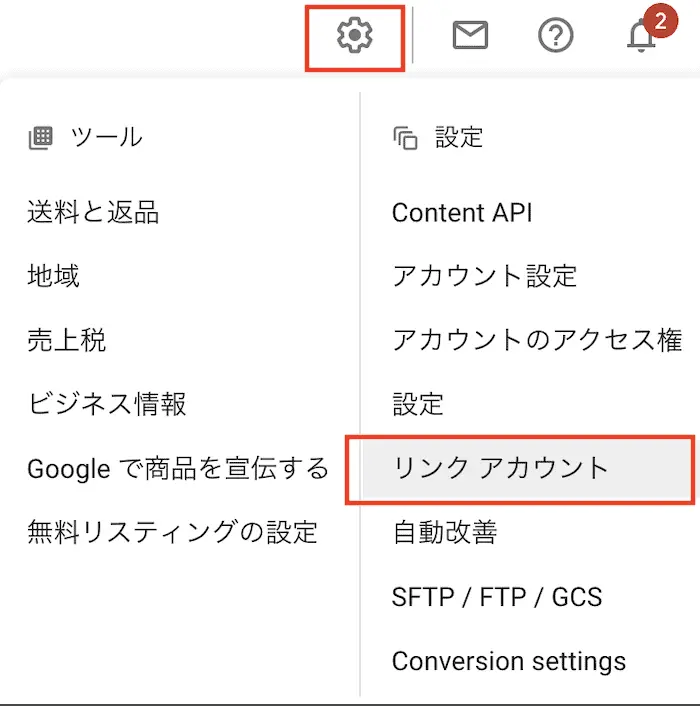
Task: Click the 設定 column heading text
Action: pyautogui.click(x=459, y=137)
